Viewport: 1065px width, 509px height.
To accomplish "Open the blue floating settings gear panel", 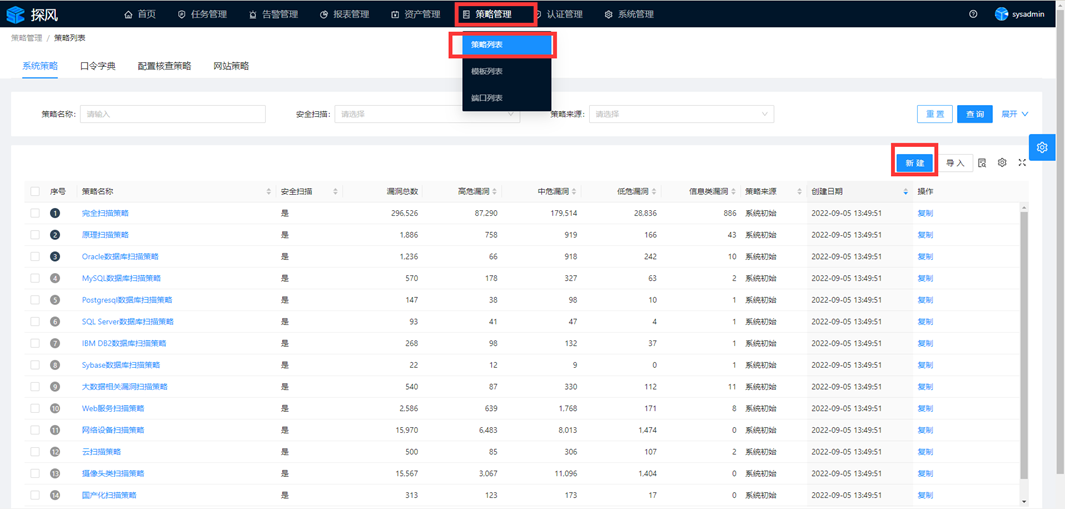I will click(x=1043, y=147).
